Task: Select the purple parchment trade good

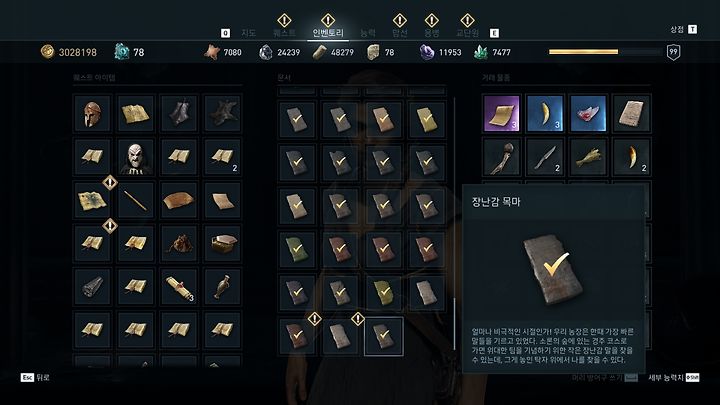Action: 501,113
